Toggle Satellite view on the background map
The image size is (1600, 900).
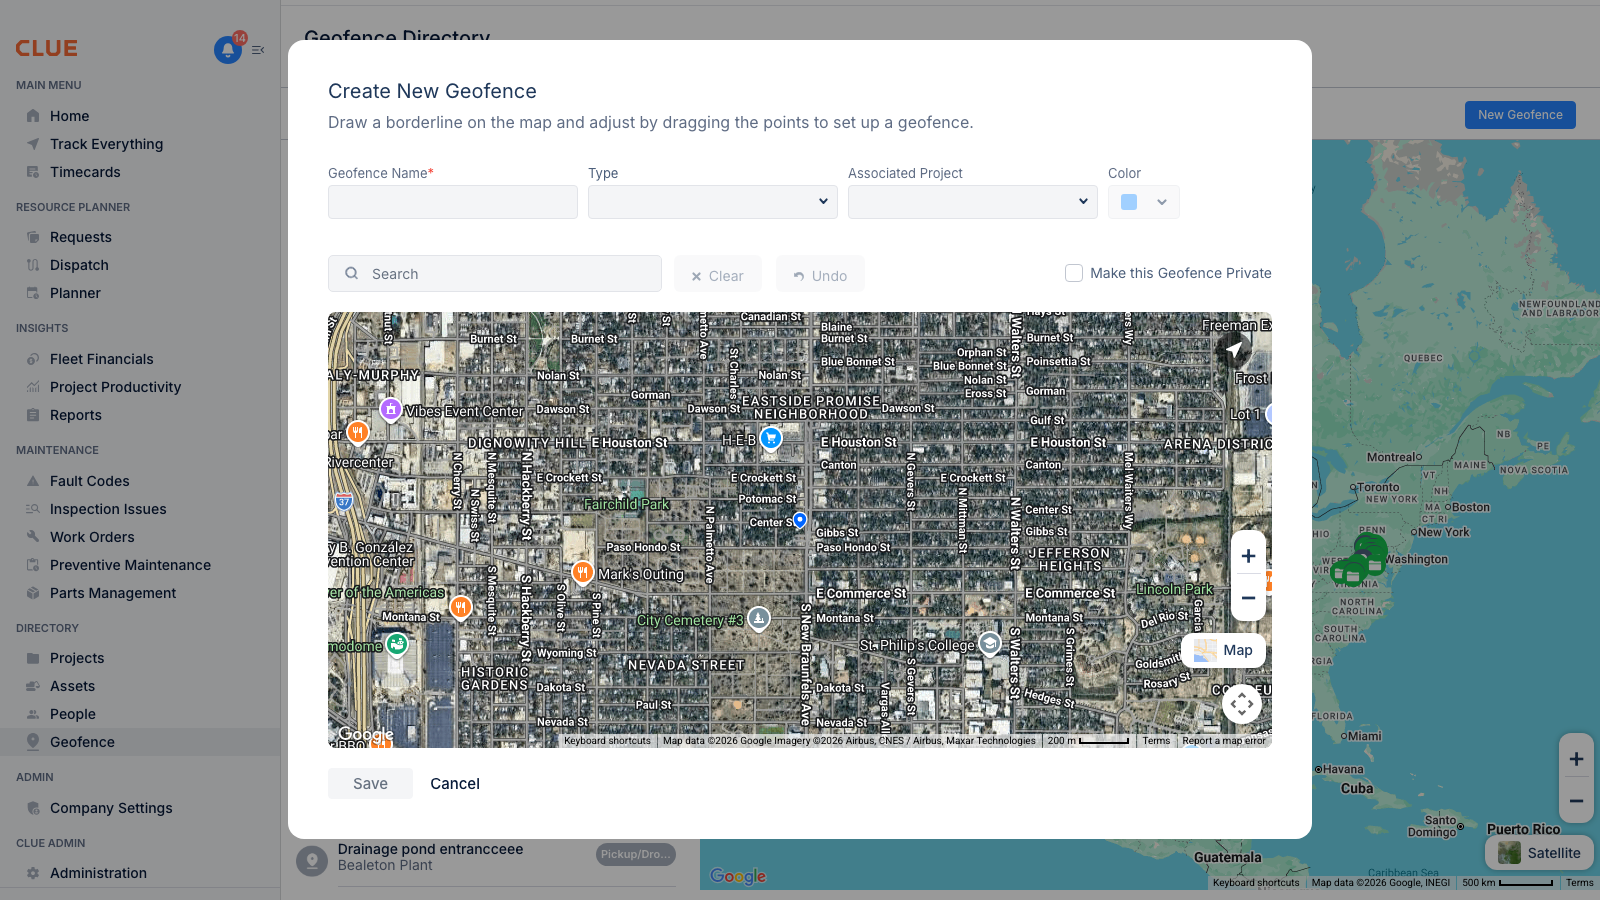1539,852
